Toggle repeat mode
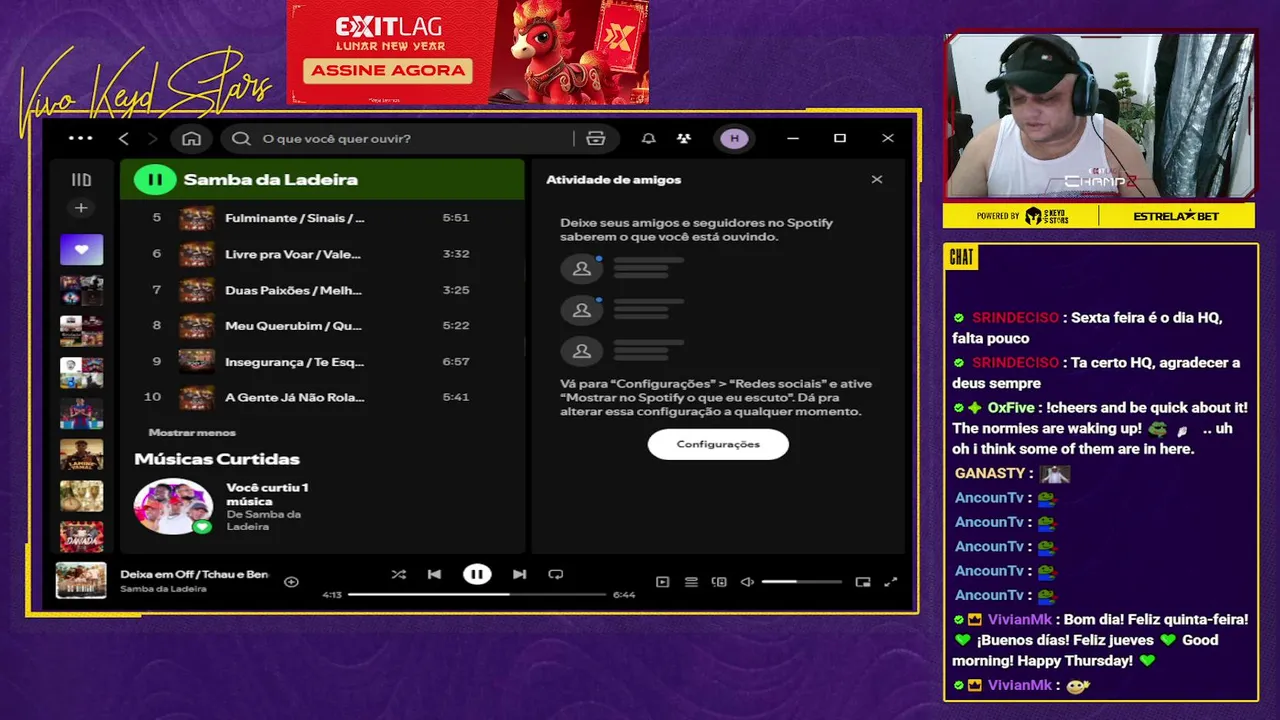Viewport: 1280px width, 720px height. [556, 574]
